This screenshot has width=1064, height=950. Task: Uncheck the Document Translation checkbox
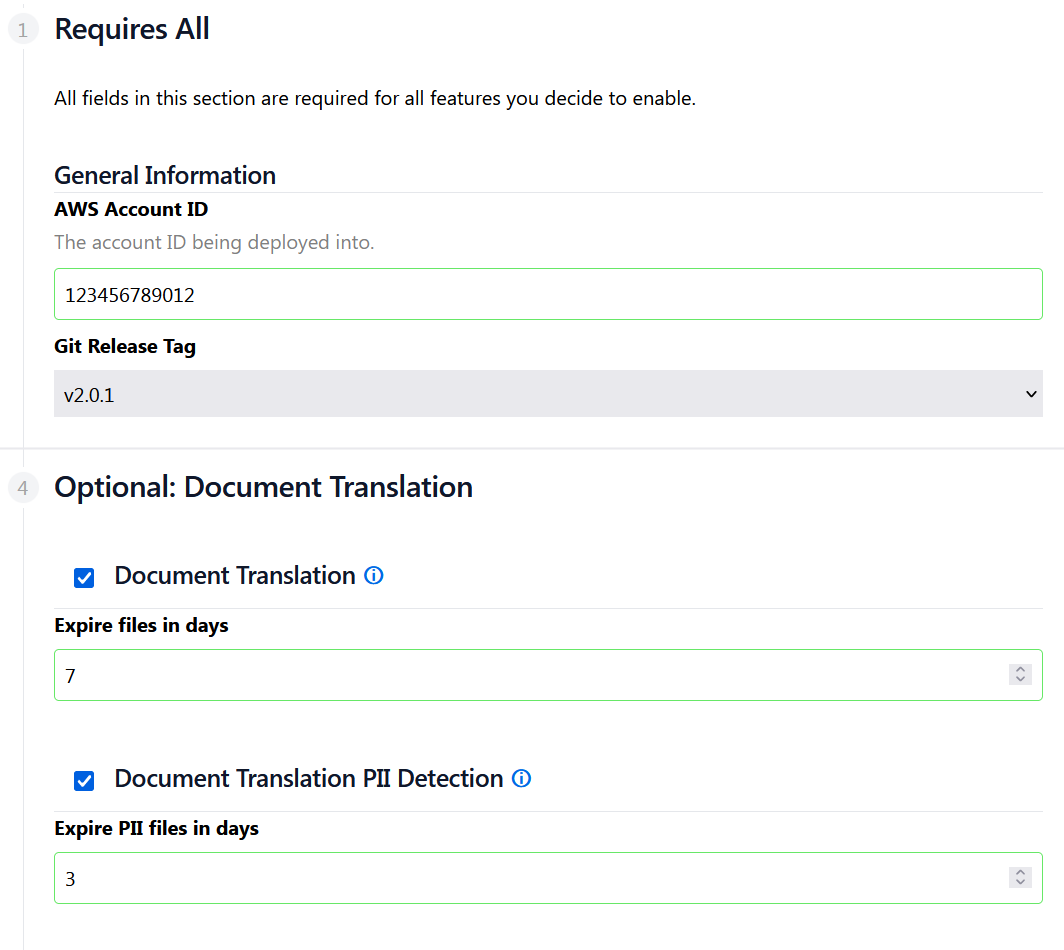pos(84,577)
